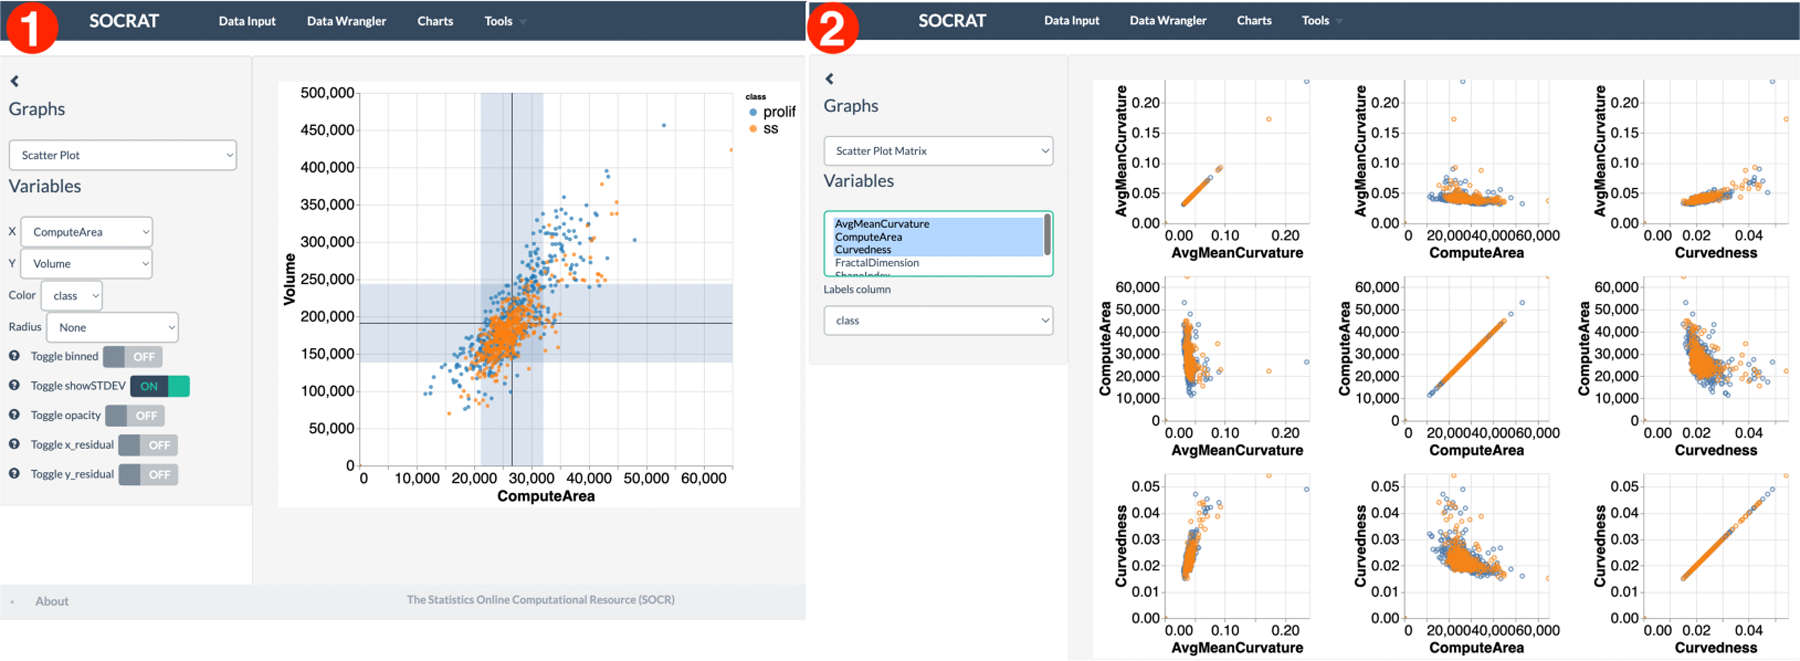Open Data Wrangler in panel 1 navbar

click(346, 21)
